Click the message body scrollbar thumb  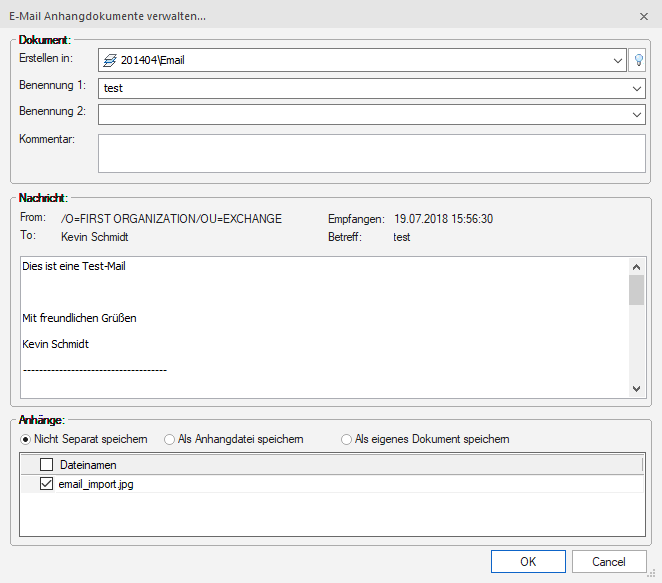click(636, 290)
